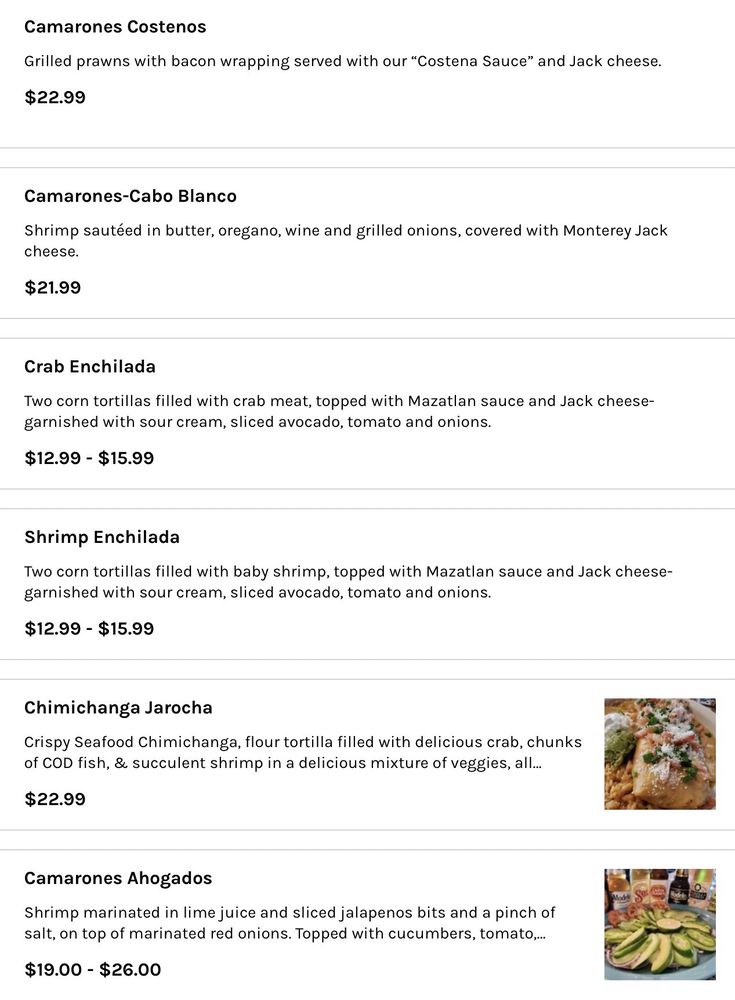Screen dimensions: 735x1000
Task: View the Camarones Ahogados dish photo
Action: (x=660, y=924)
